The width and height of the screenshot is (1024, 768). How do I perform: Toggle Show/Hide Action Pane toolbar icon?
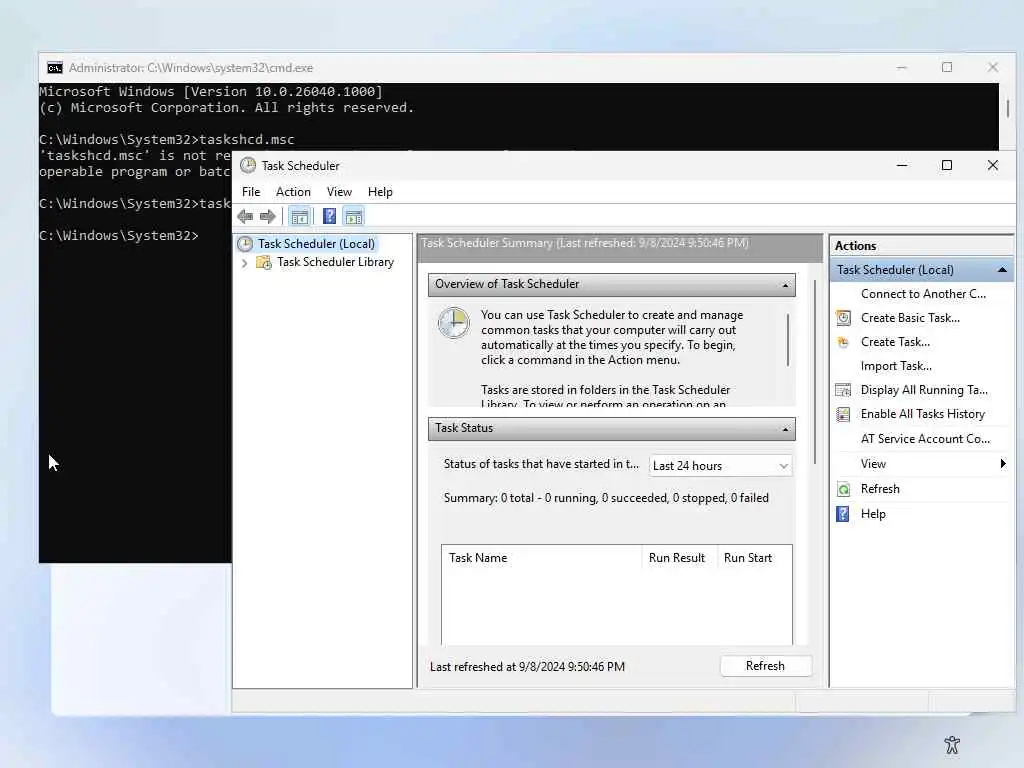(x=354, y=217)
